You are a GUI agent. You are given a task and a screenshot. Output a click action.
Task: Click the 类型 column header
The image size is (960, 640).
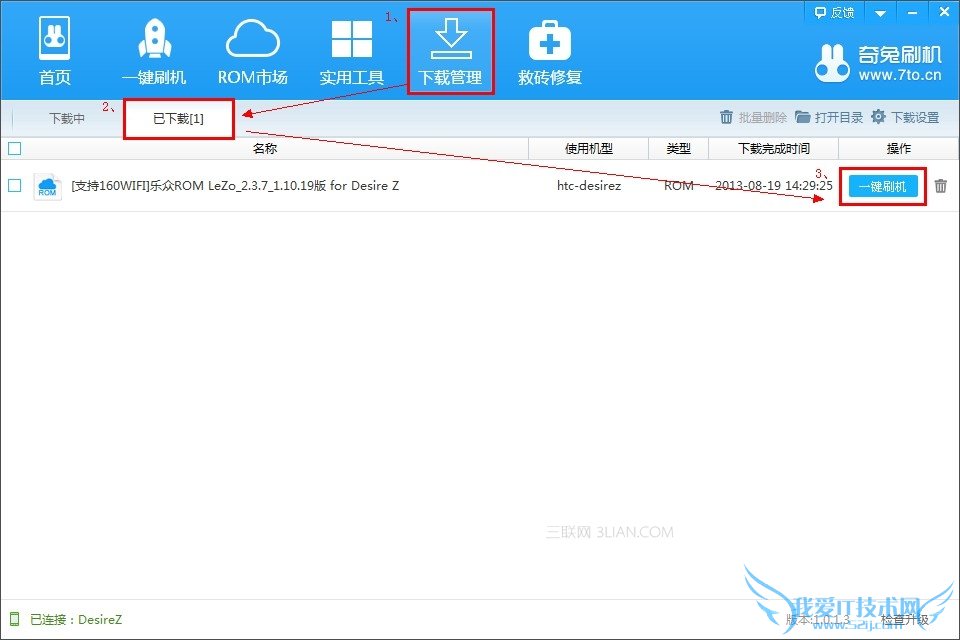[678, 148]
